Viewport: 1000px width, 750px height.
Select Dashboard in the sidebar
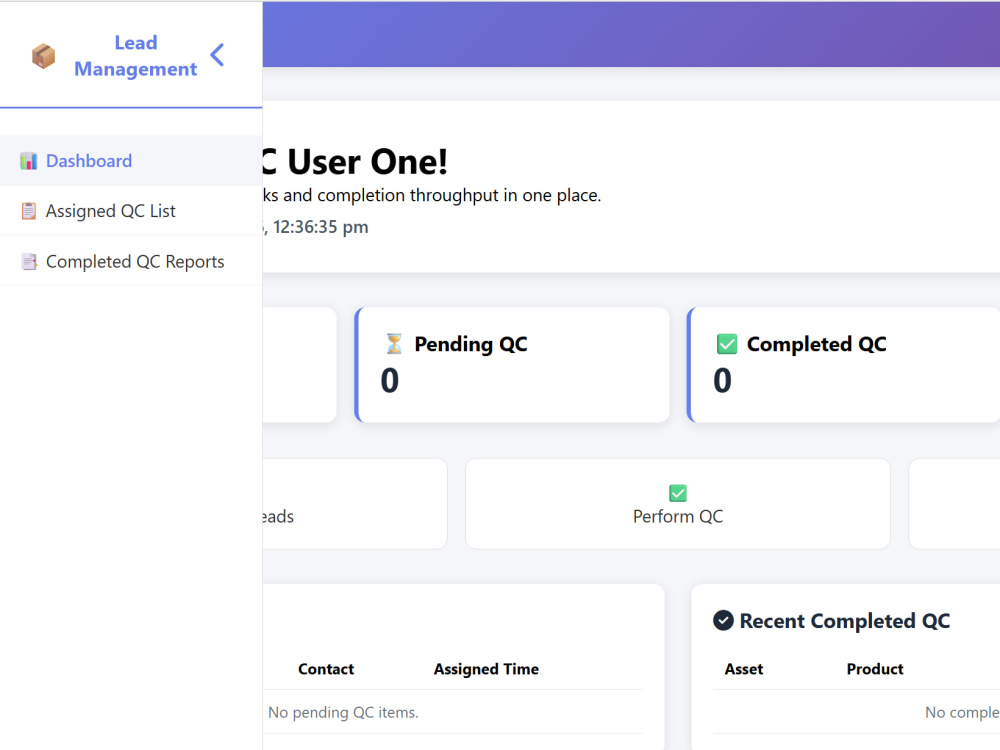coord(131,161)
